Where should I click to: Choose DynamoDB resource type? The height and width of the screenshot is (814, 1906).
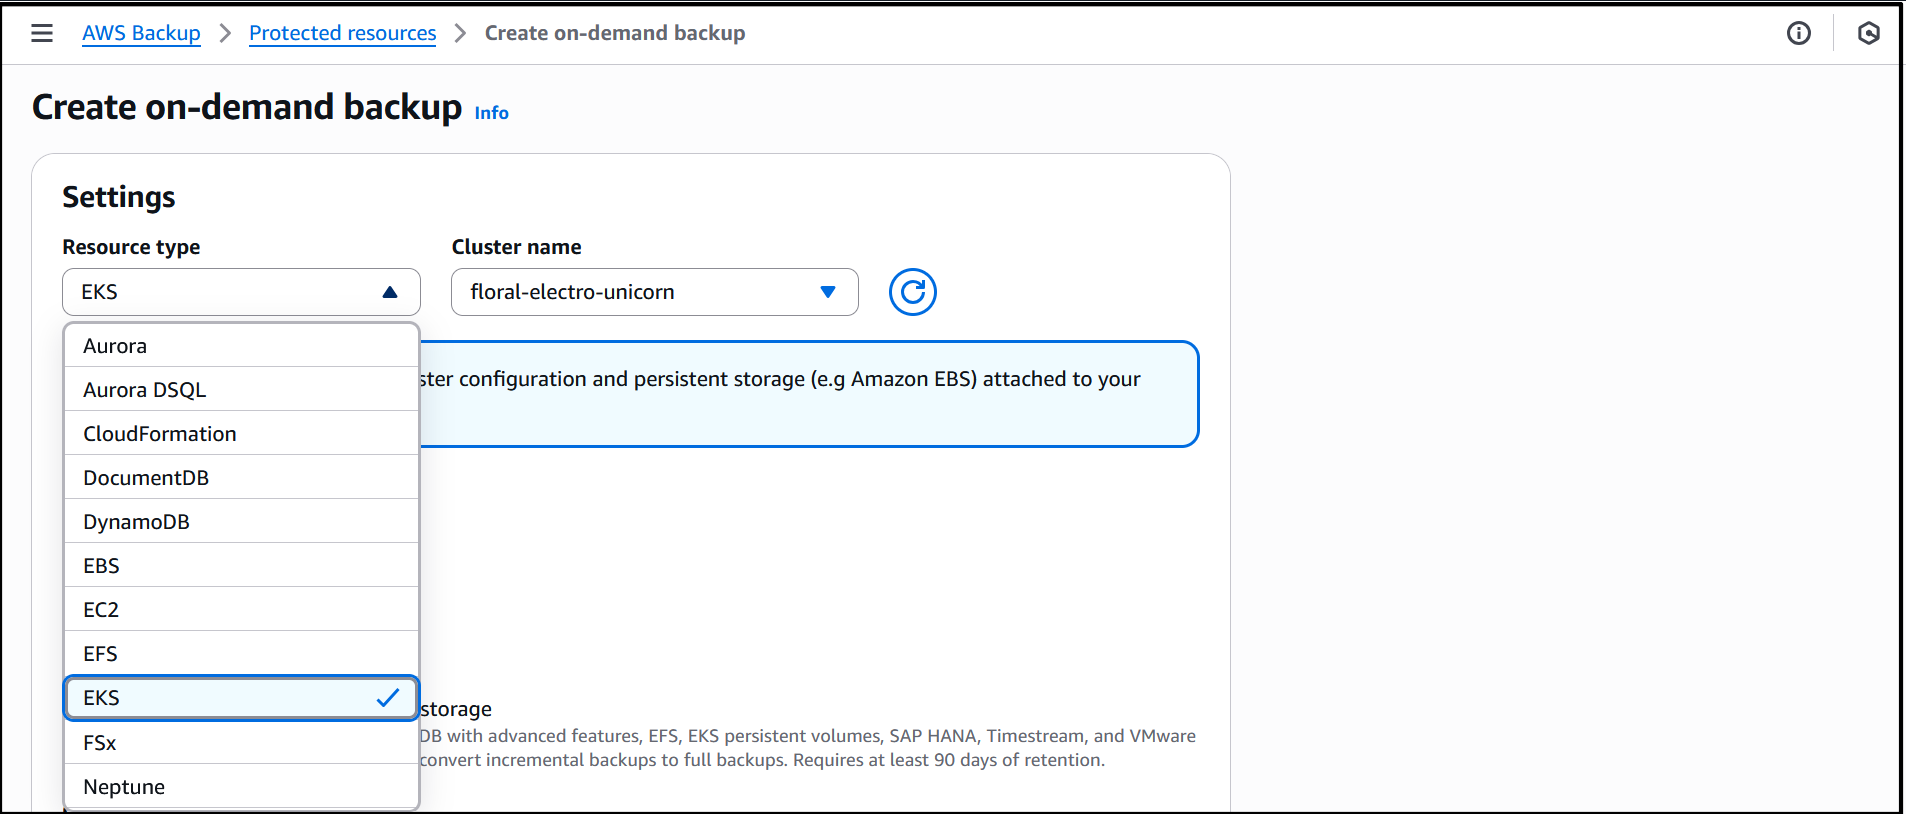coord(241,522)
